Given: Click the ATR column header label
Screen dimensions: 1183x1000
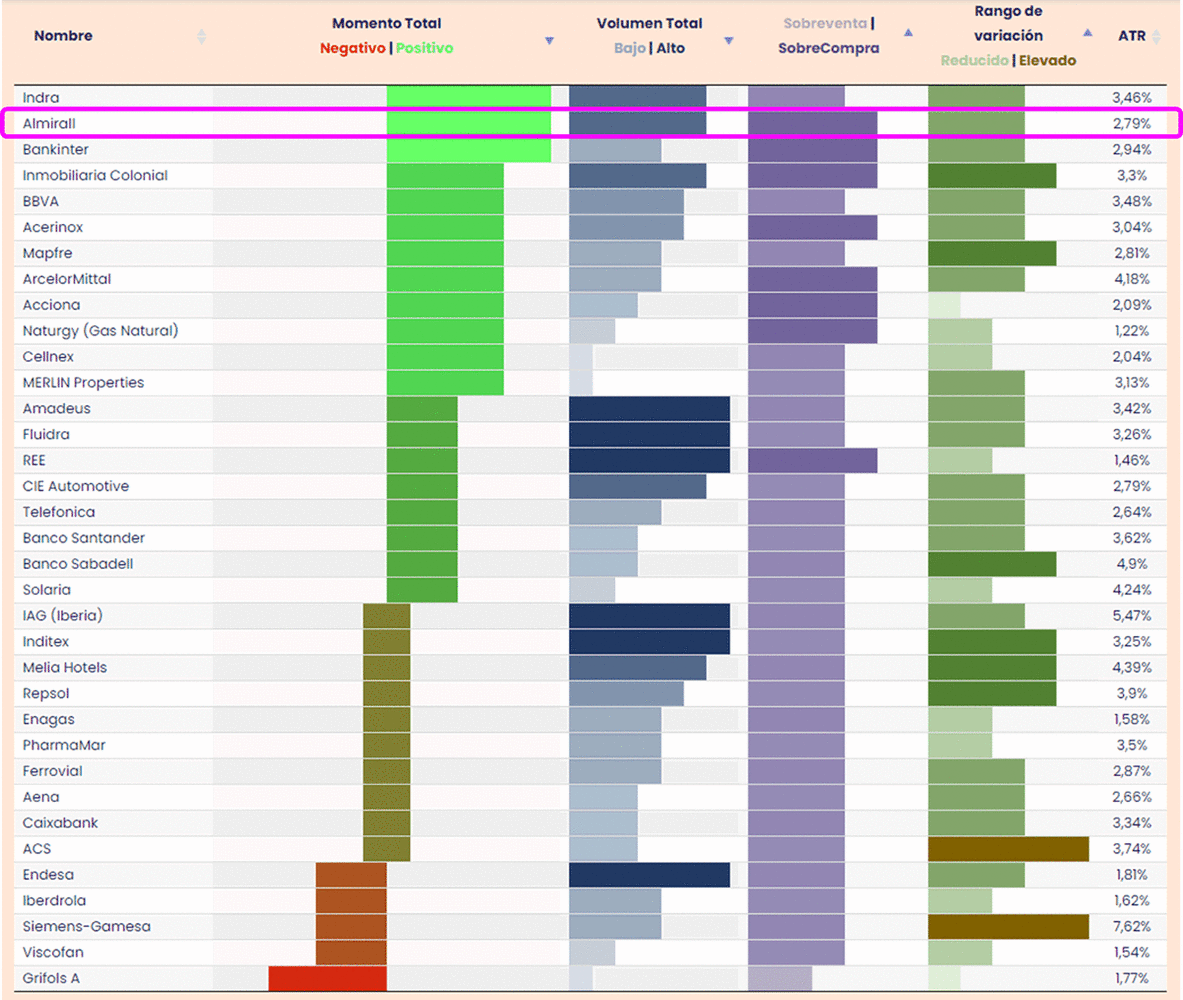Looking at the screenshot, I should coord(1132,35).
